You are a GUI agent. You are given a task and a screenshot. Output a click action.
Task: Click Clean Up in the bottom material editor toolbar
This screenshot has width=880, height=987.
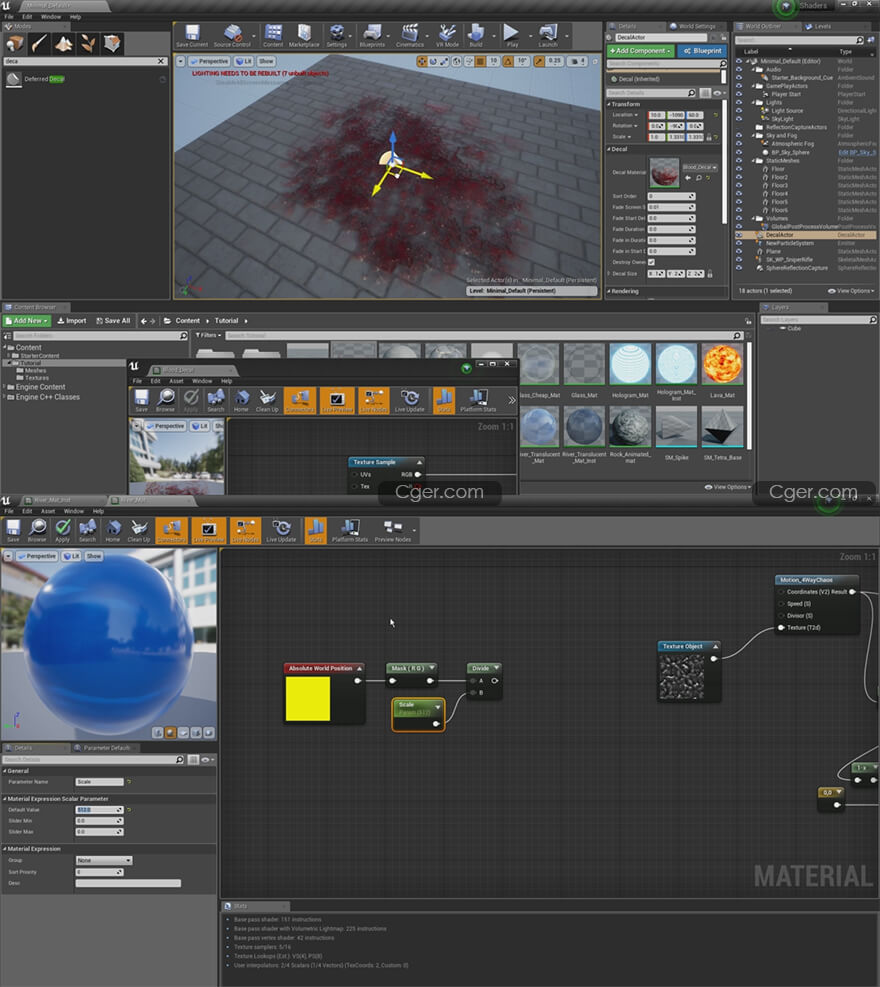coord(139,531)
